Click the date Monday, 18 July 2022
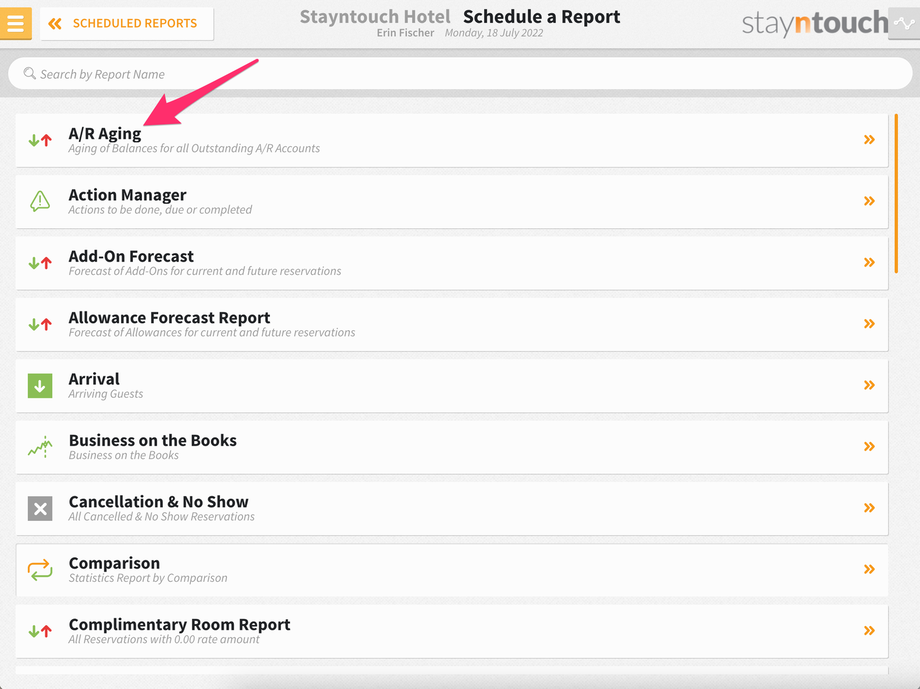 (x=494, y=33)
